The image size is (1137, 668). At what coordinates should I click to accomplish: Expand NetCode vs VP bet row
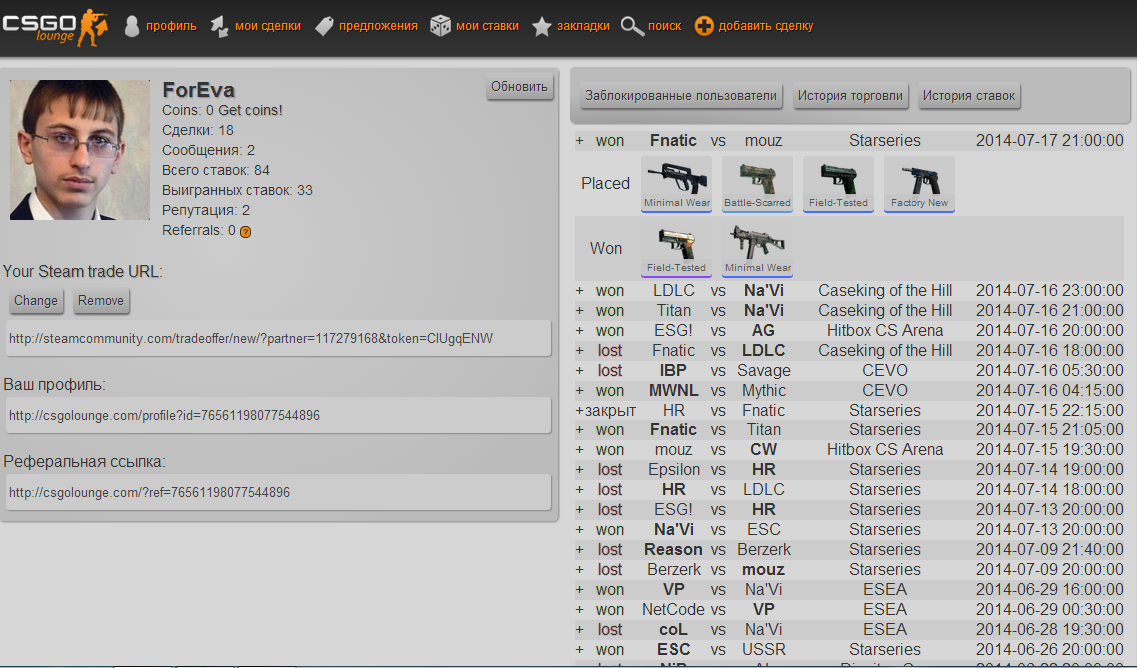pyautogui.click(x=579, y=610)
